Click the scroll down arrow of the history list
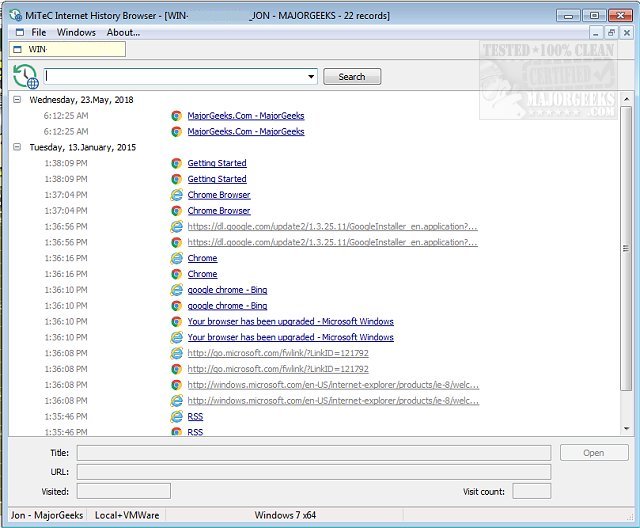Viewport: 640px width, 528px height. 626,428
